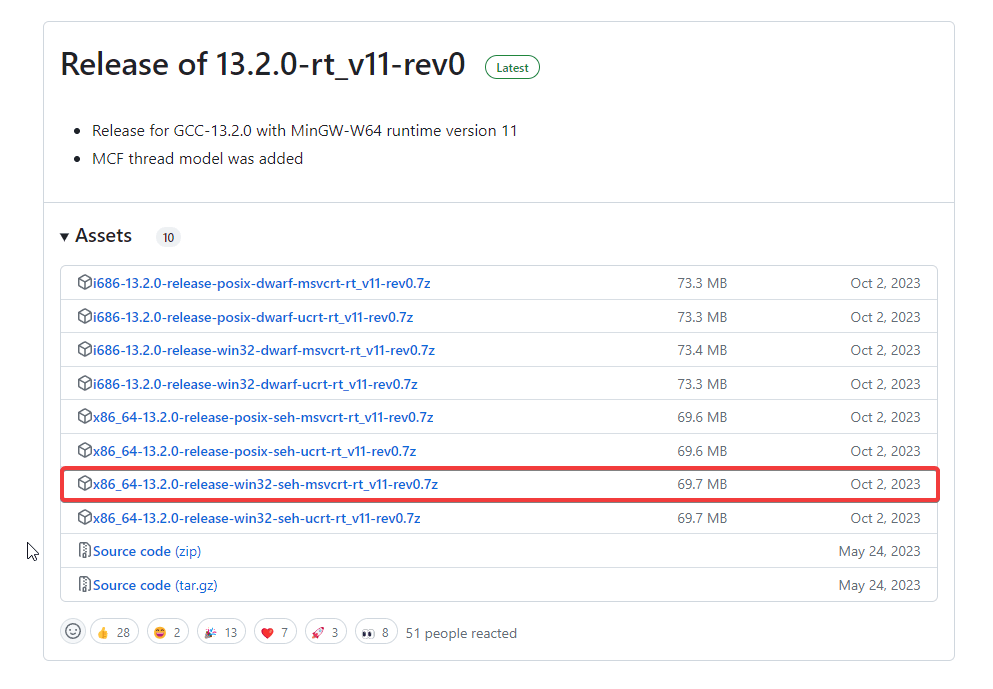Open x86_64 posix-seh-msvcrt 7z link

[263, 417]
